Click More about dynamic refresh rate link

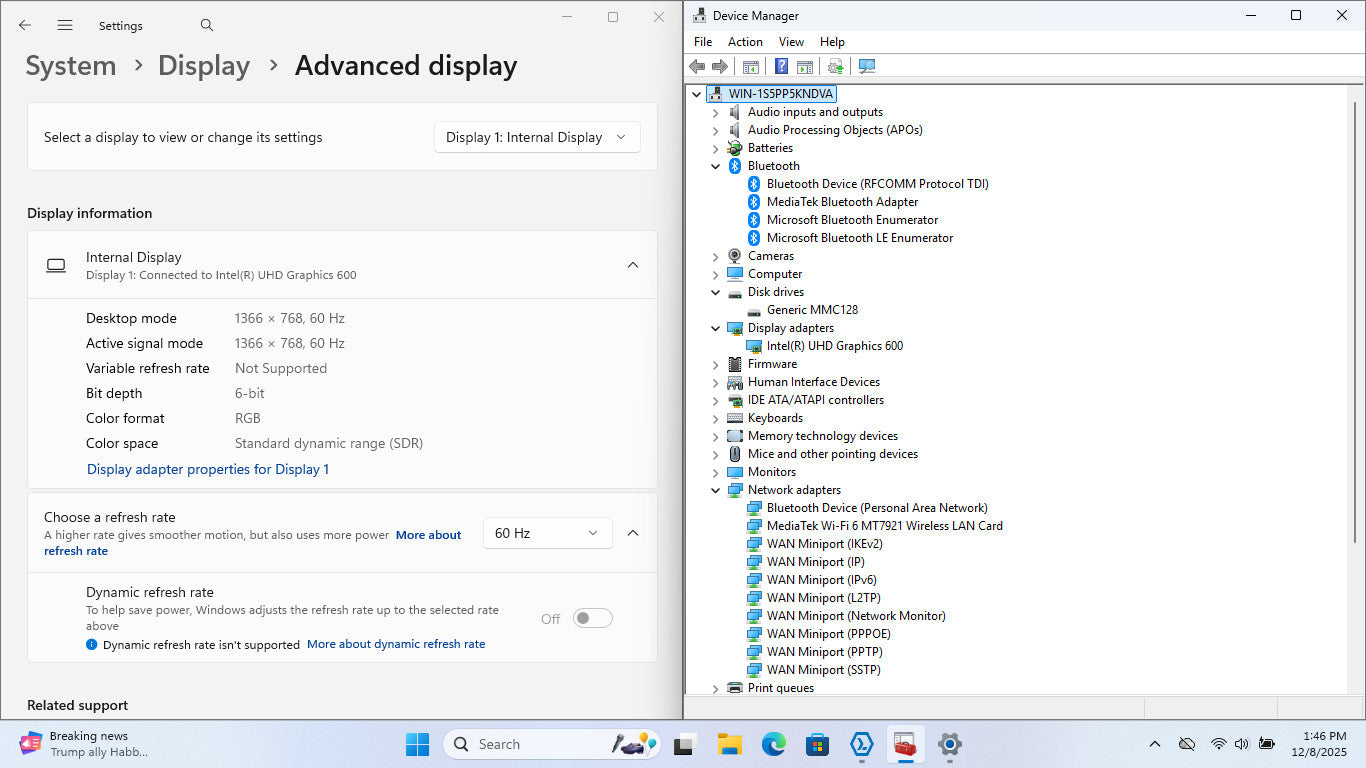coord(396,644)
